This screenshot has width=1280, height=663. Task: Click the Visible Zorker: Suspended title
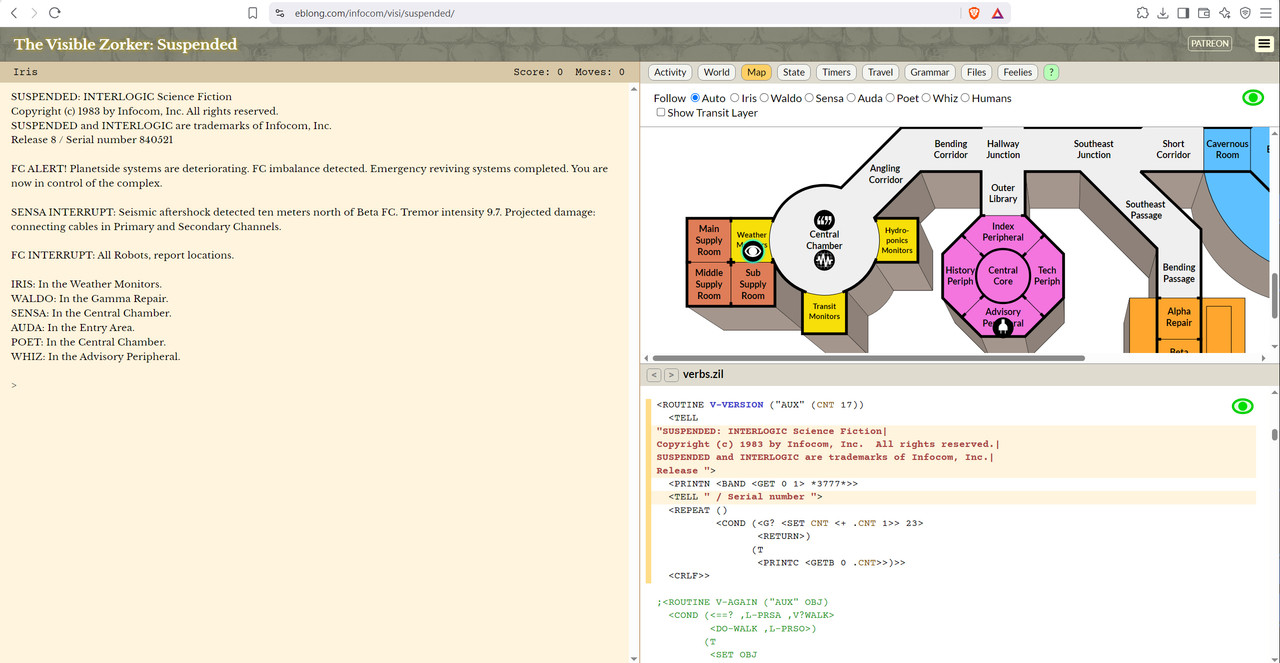click(126, 44)
